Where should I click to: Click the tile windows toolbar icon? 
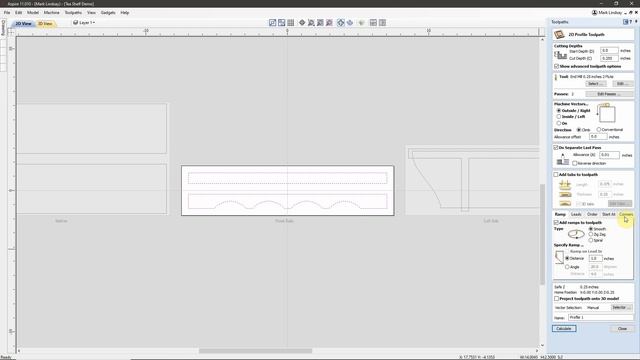[x=373, y=23]
